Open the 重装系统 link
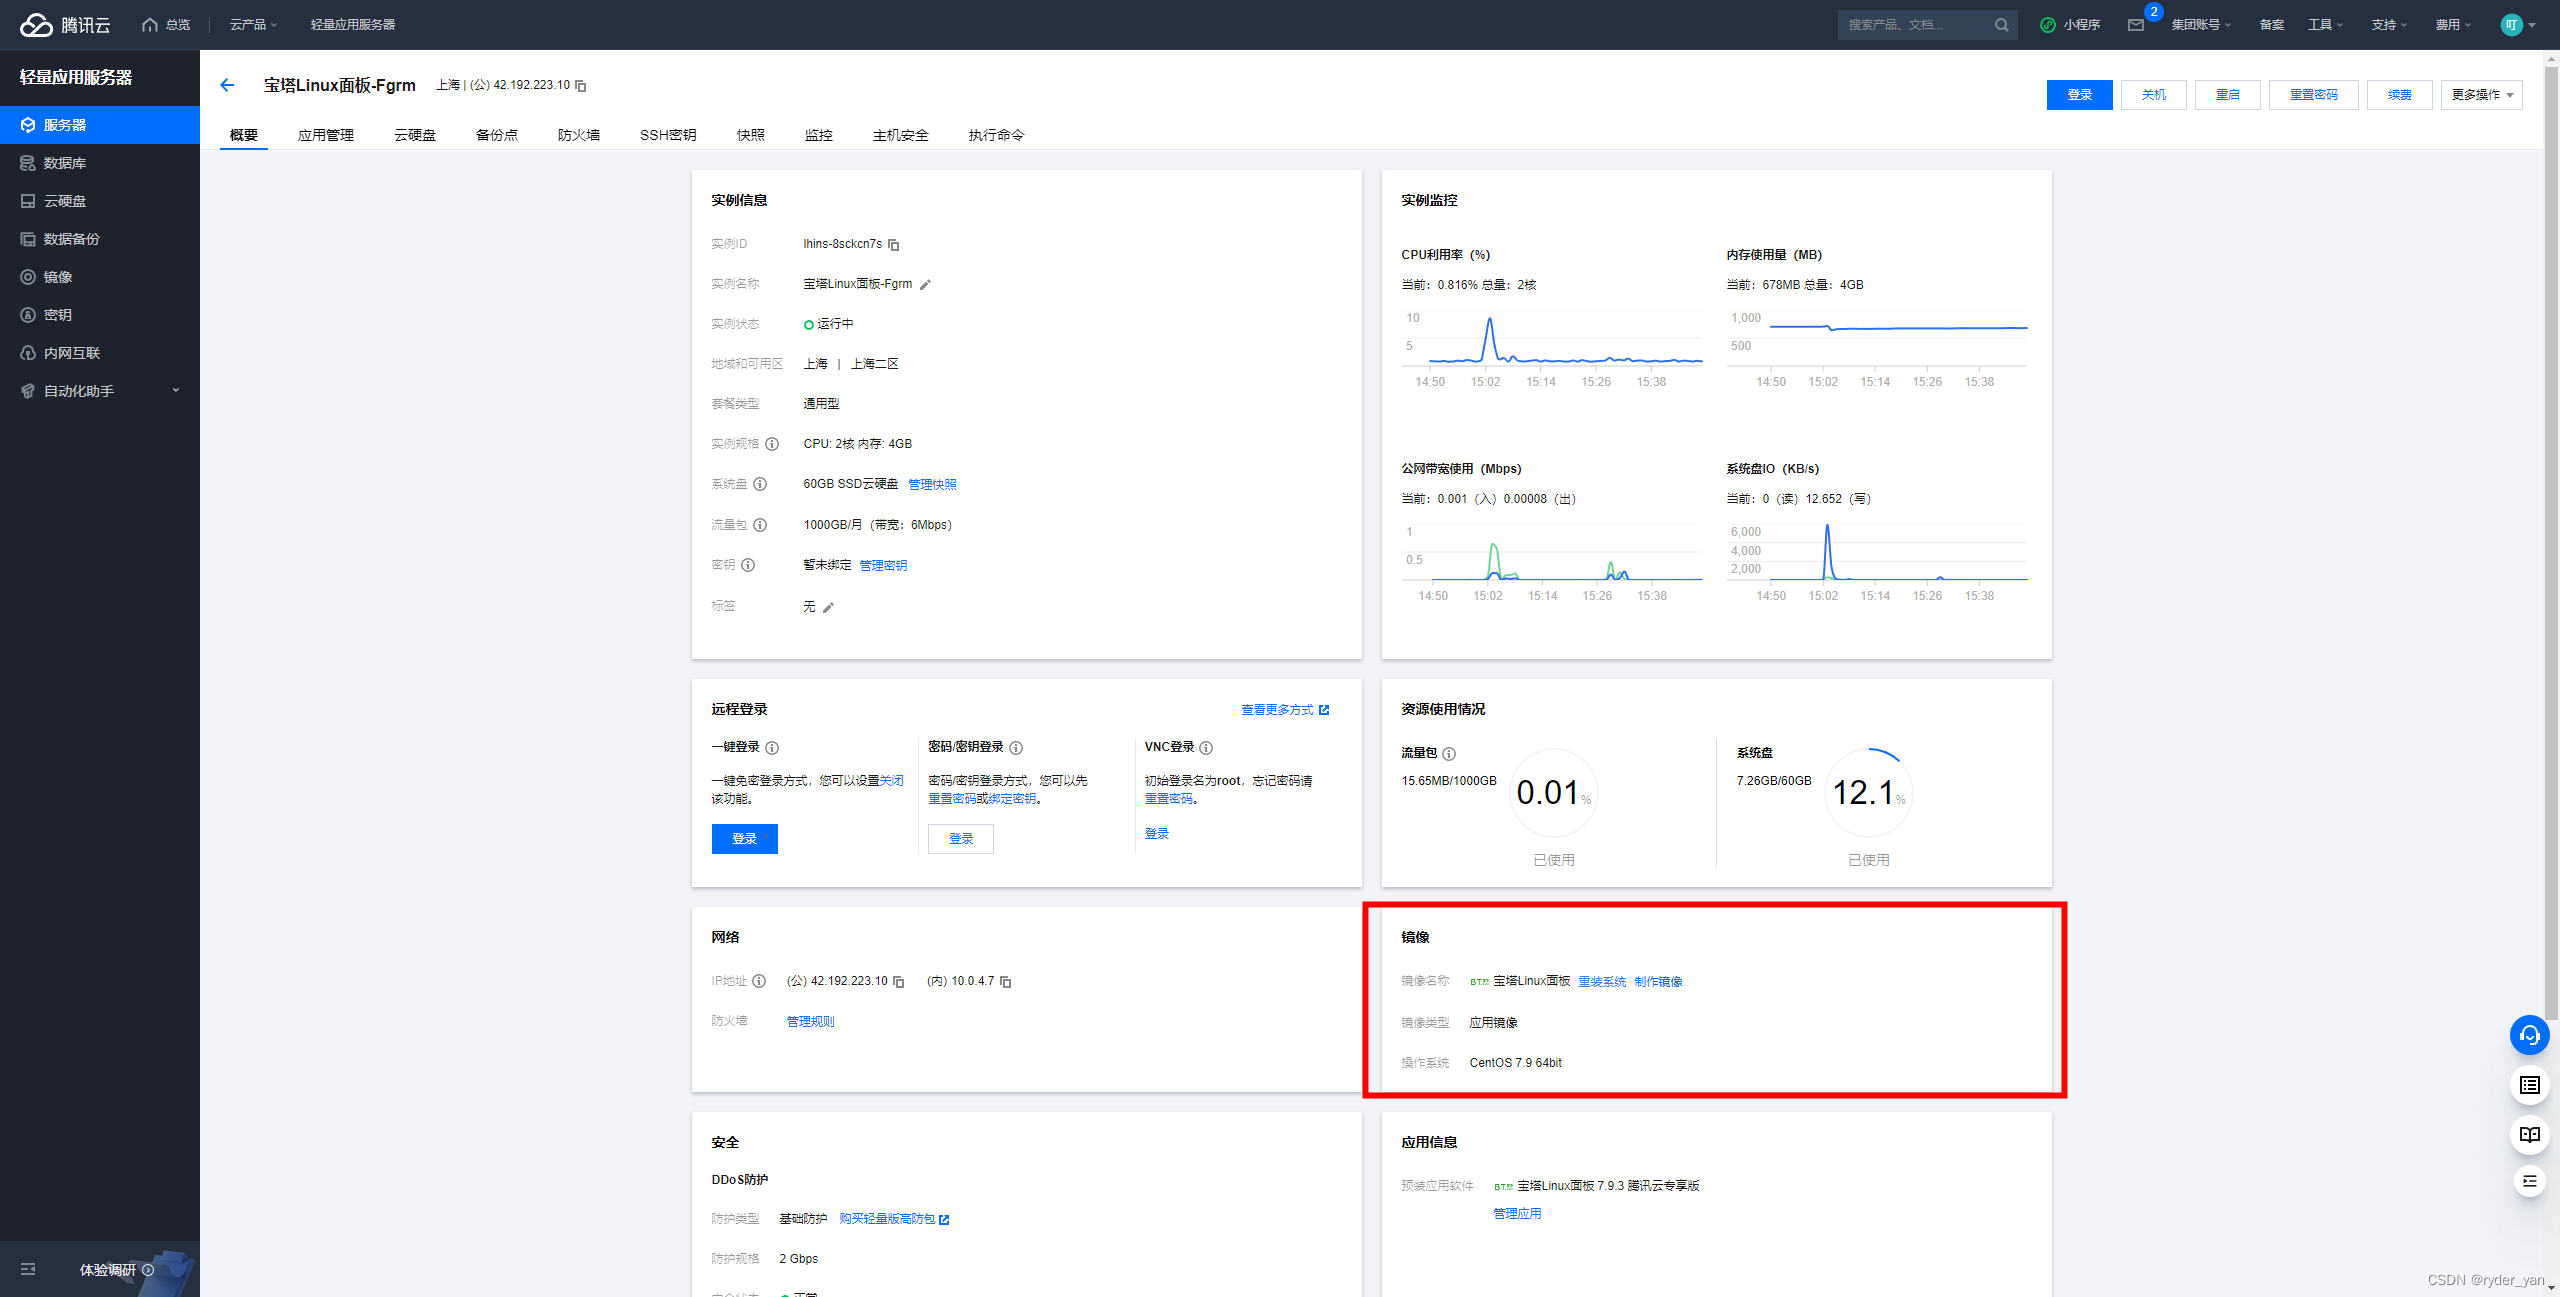 click(x=1602, y=982)
